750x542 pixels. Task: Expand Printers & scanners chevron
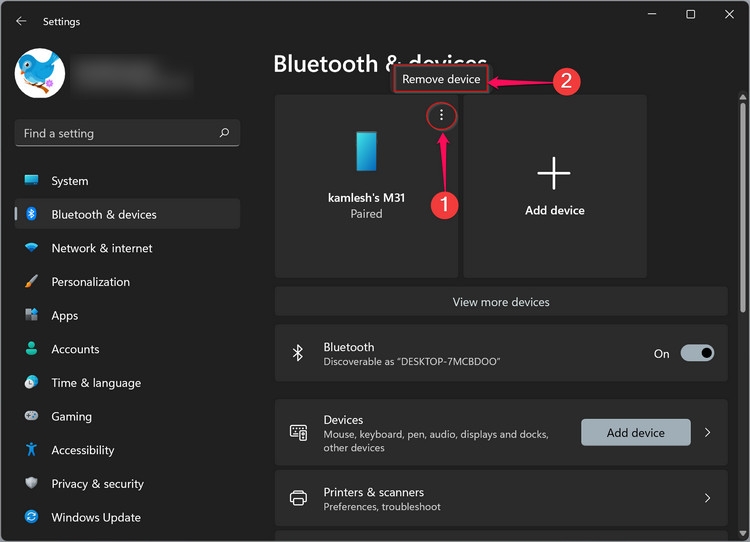(x=707, y=498)
